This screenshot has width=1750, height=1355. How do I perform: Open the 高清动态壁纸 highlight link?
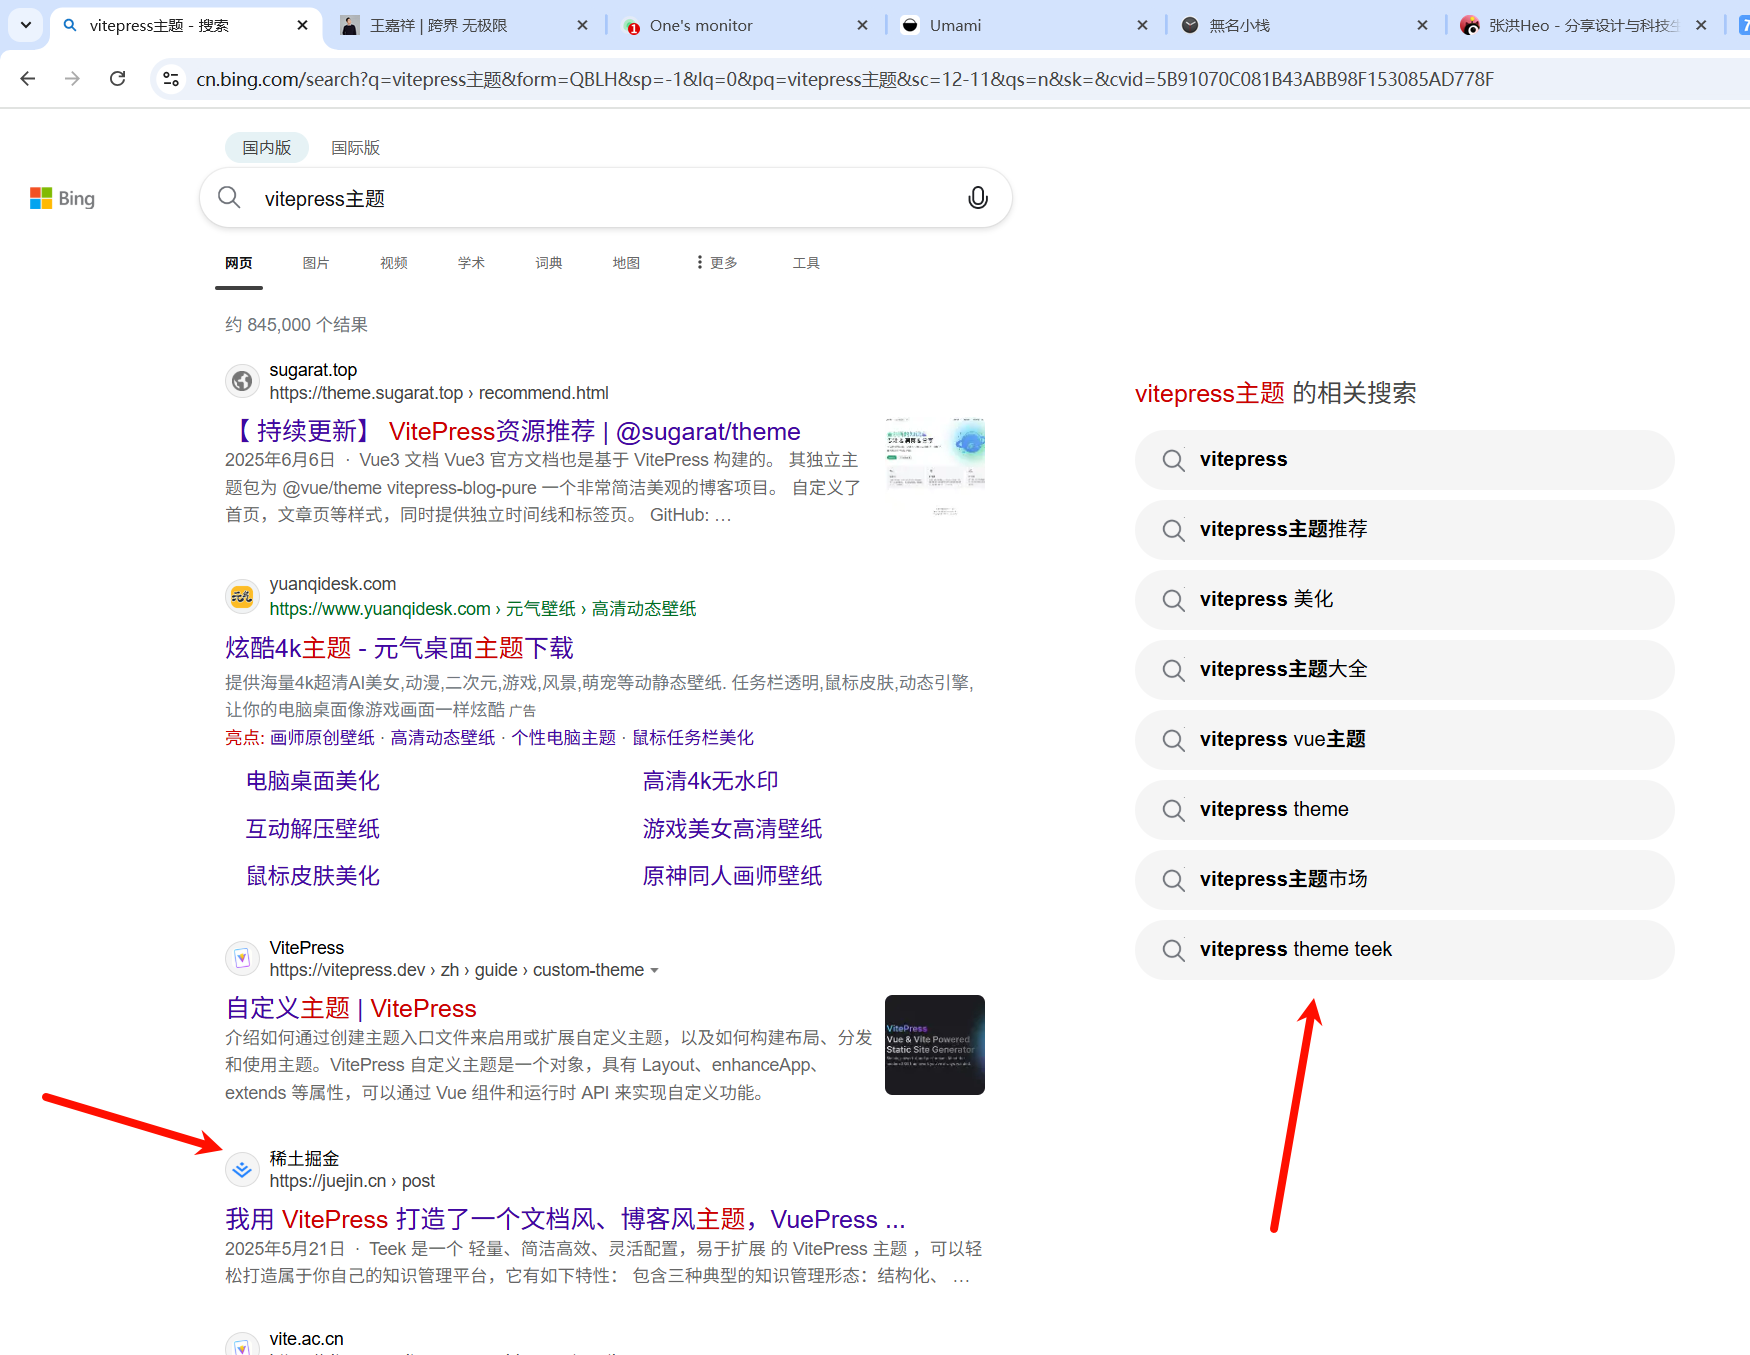[x=443, y=738]
